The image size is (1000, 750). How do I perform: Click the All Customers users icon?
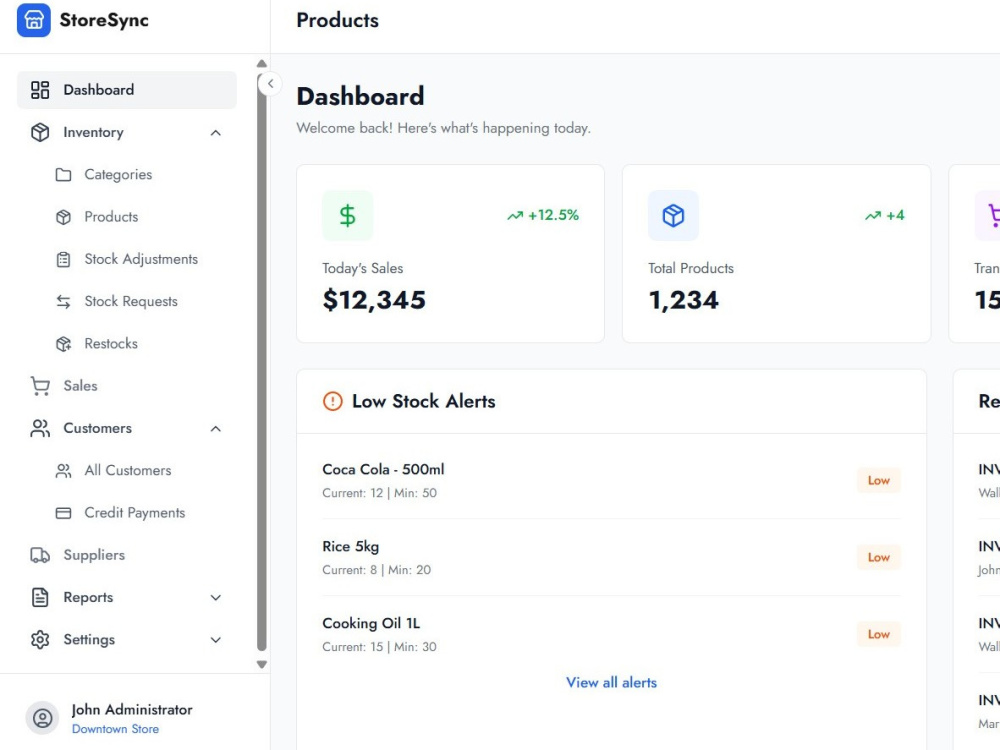[63, 471]
